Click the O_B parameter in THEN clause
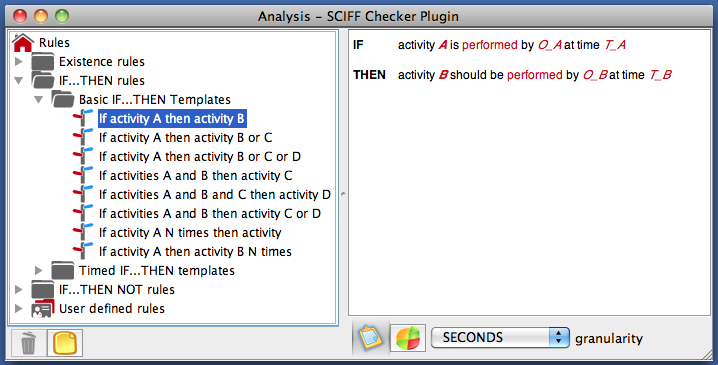Screen dimensions: 718x365 tap(595, 75)
